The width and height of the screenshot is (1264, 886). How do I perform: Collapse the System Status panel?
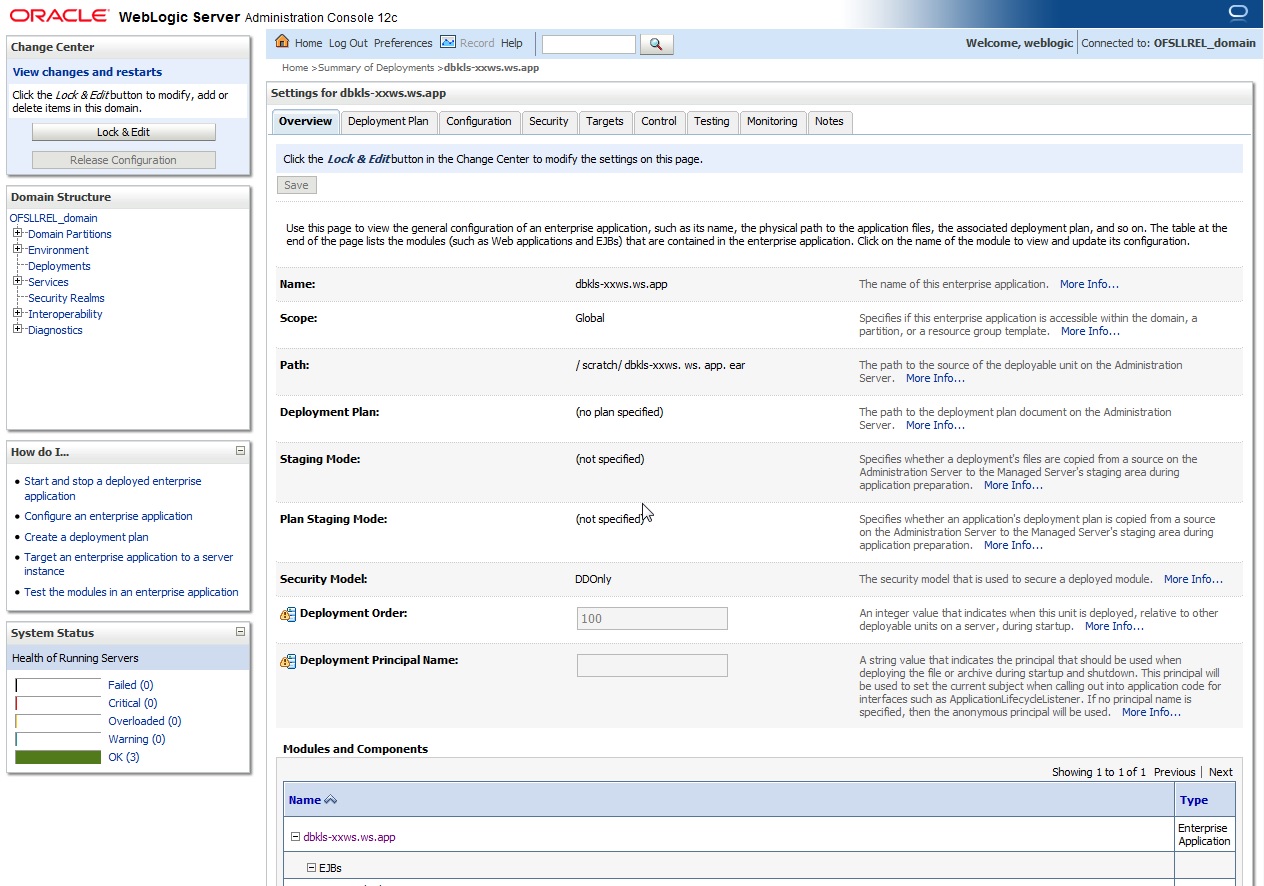[240, 632]
